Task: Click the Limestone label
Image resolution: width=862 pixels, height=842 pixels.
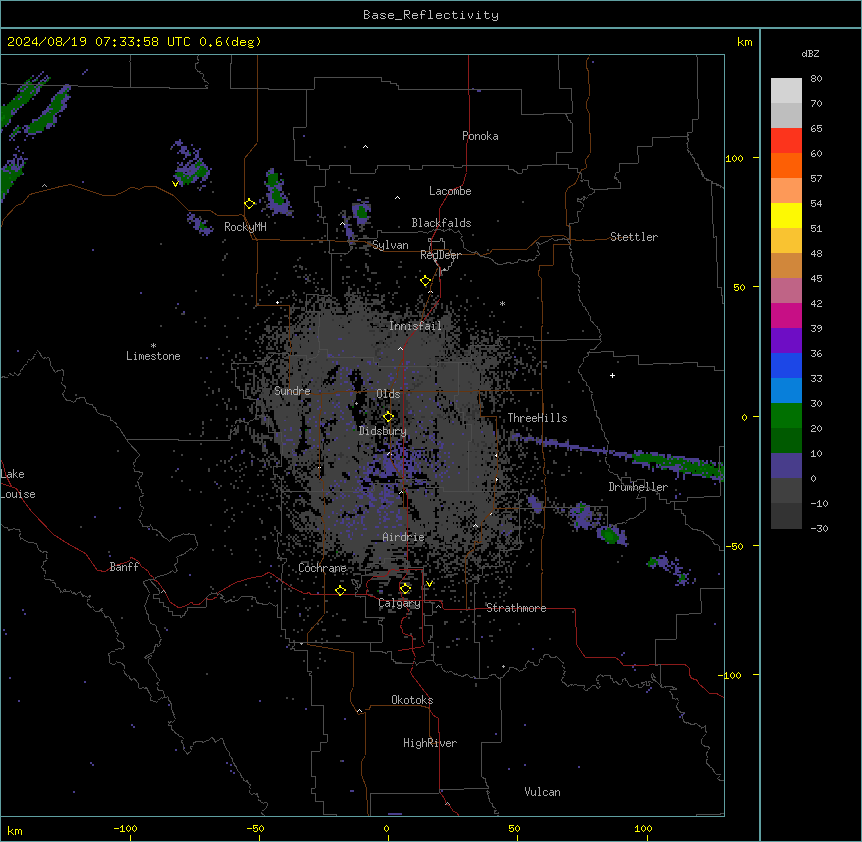Action: tap(153, 356)
